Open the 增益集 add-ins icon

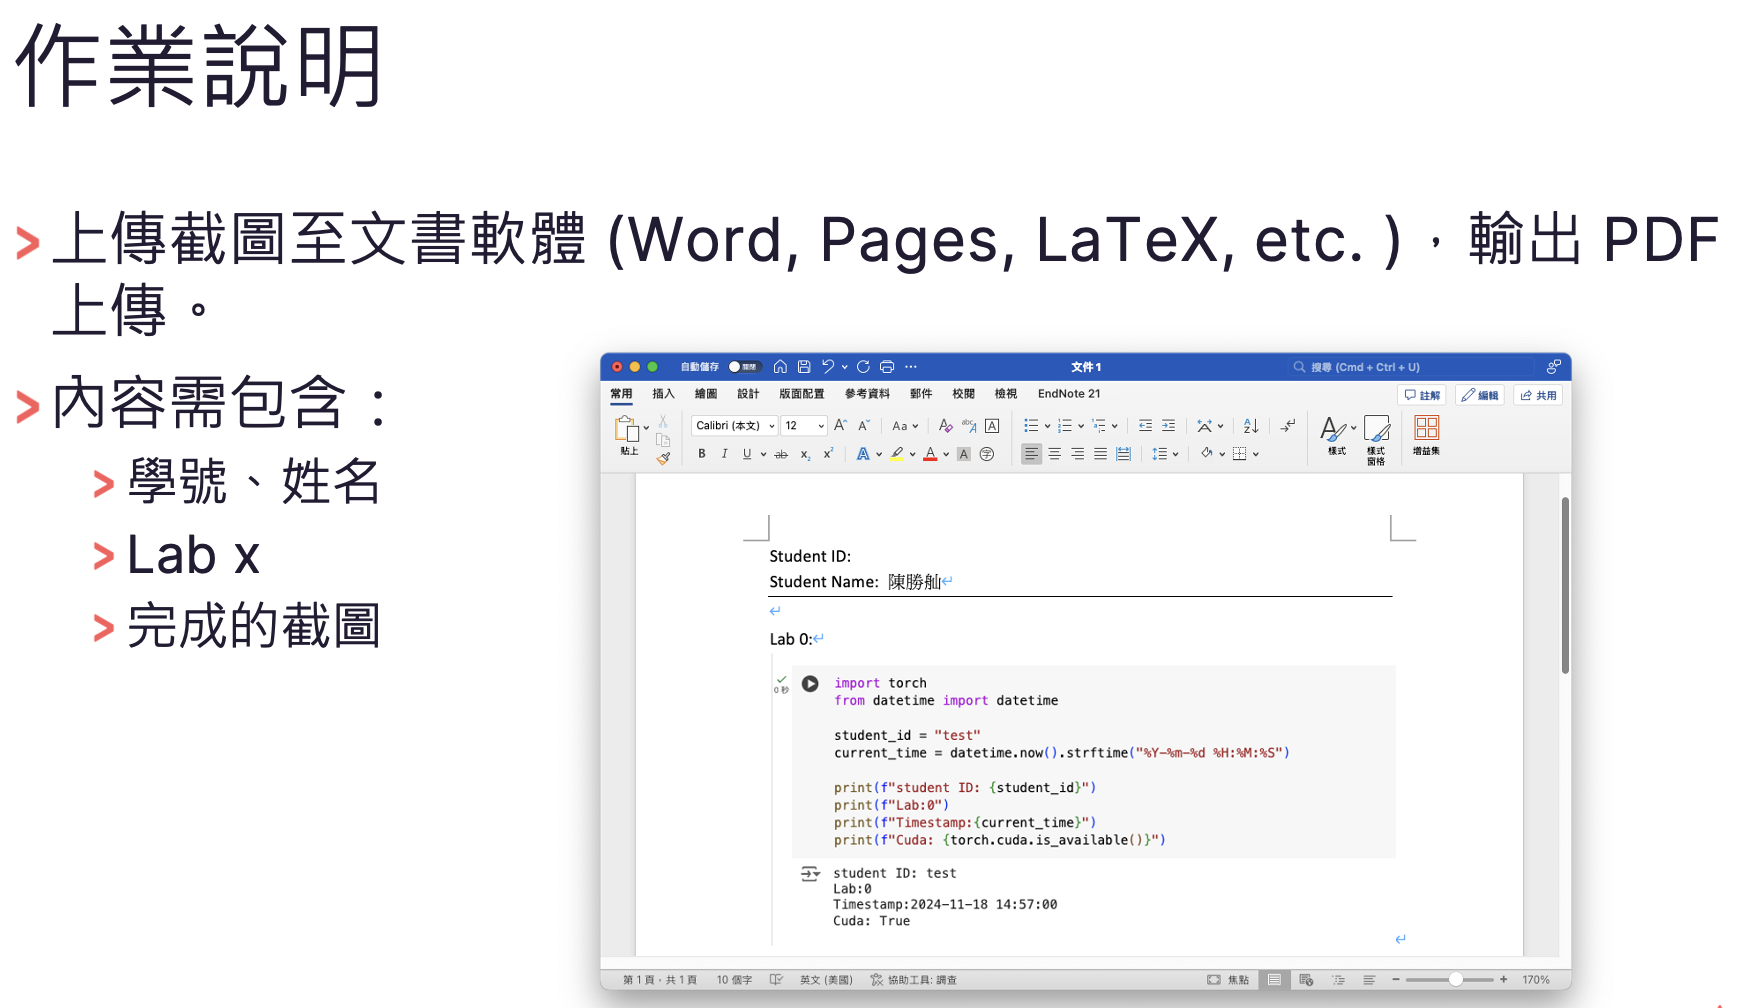[1426, 435]
